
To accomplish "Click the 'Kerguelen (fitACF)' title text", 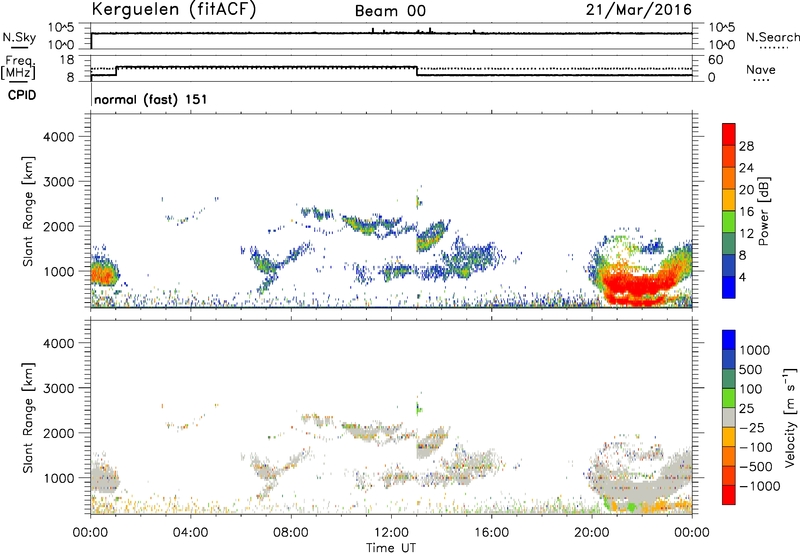I will pos(173,10).
